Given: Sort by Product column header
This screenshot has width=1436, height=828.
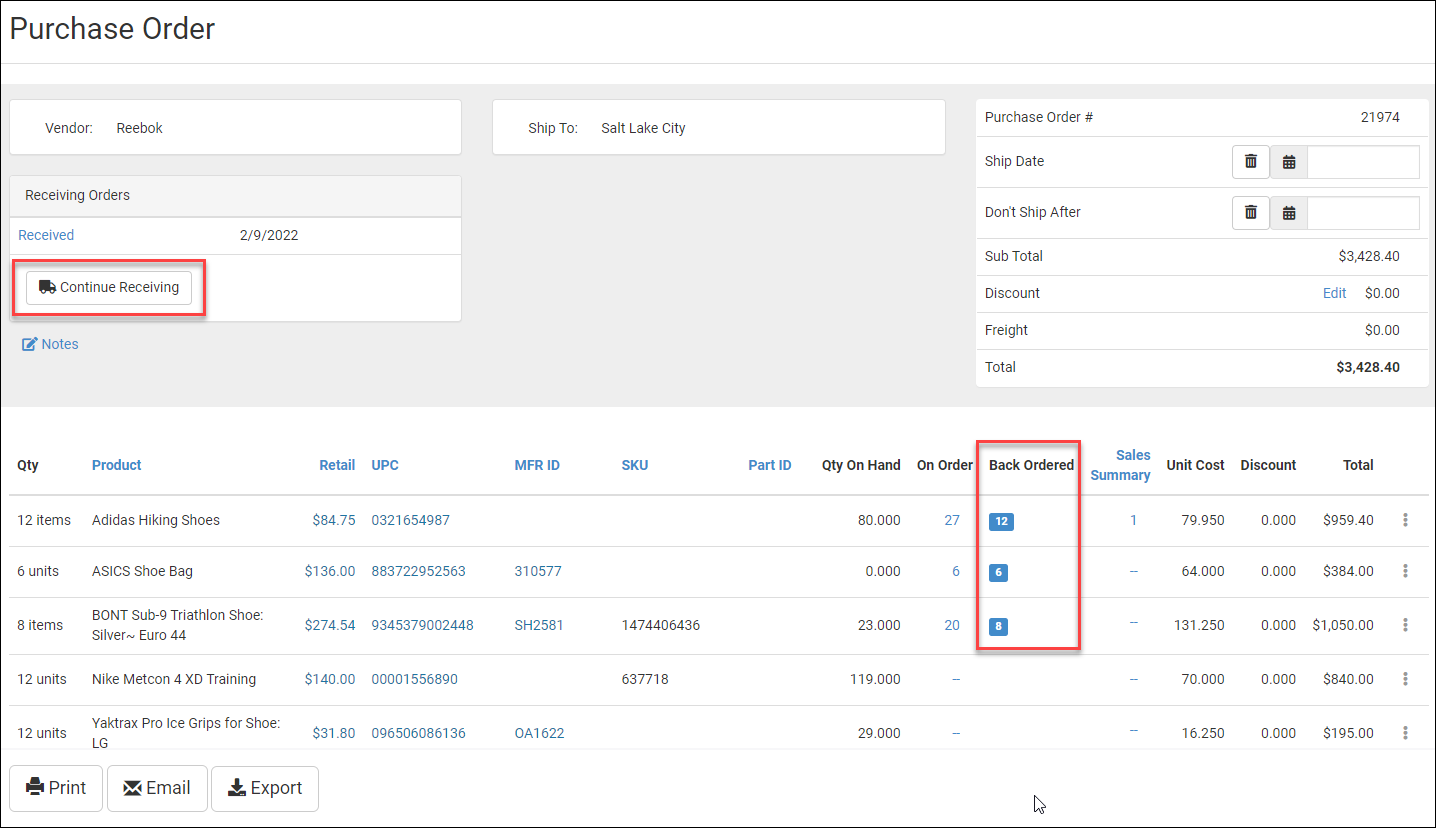Looking at the screenshot, I should [x=117, y=465].
